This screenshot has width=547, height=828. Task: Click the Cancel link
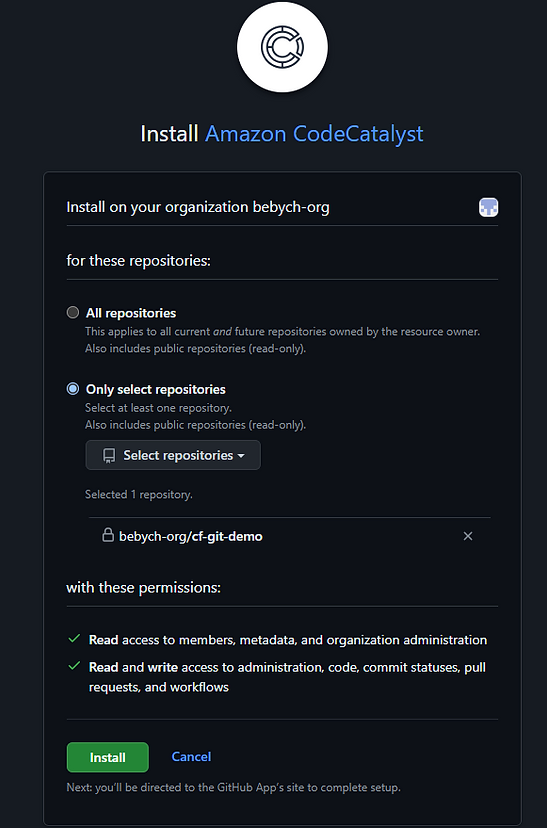(x=191, y=757)
